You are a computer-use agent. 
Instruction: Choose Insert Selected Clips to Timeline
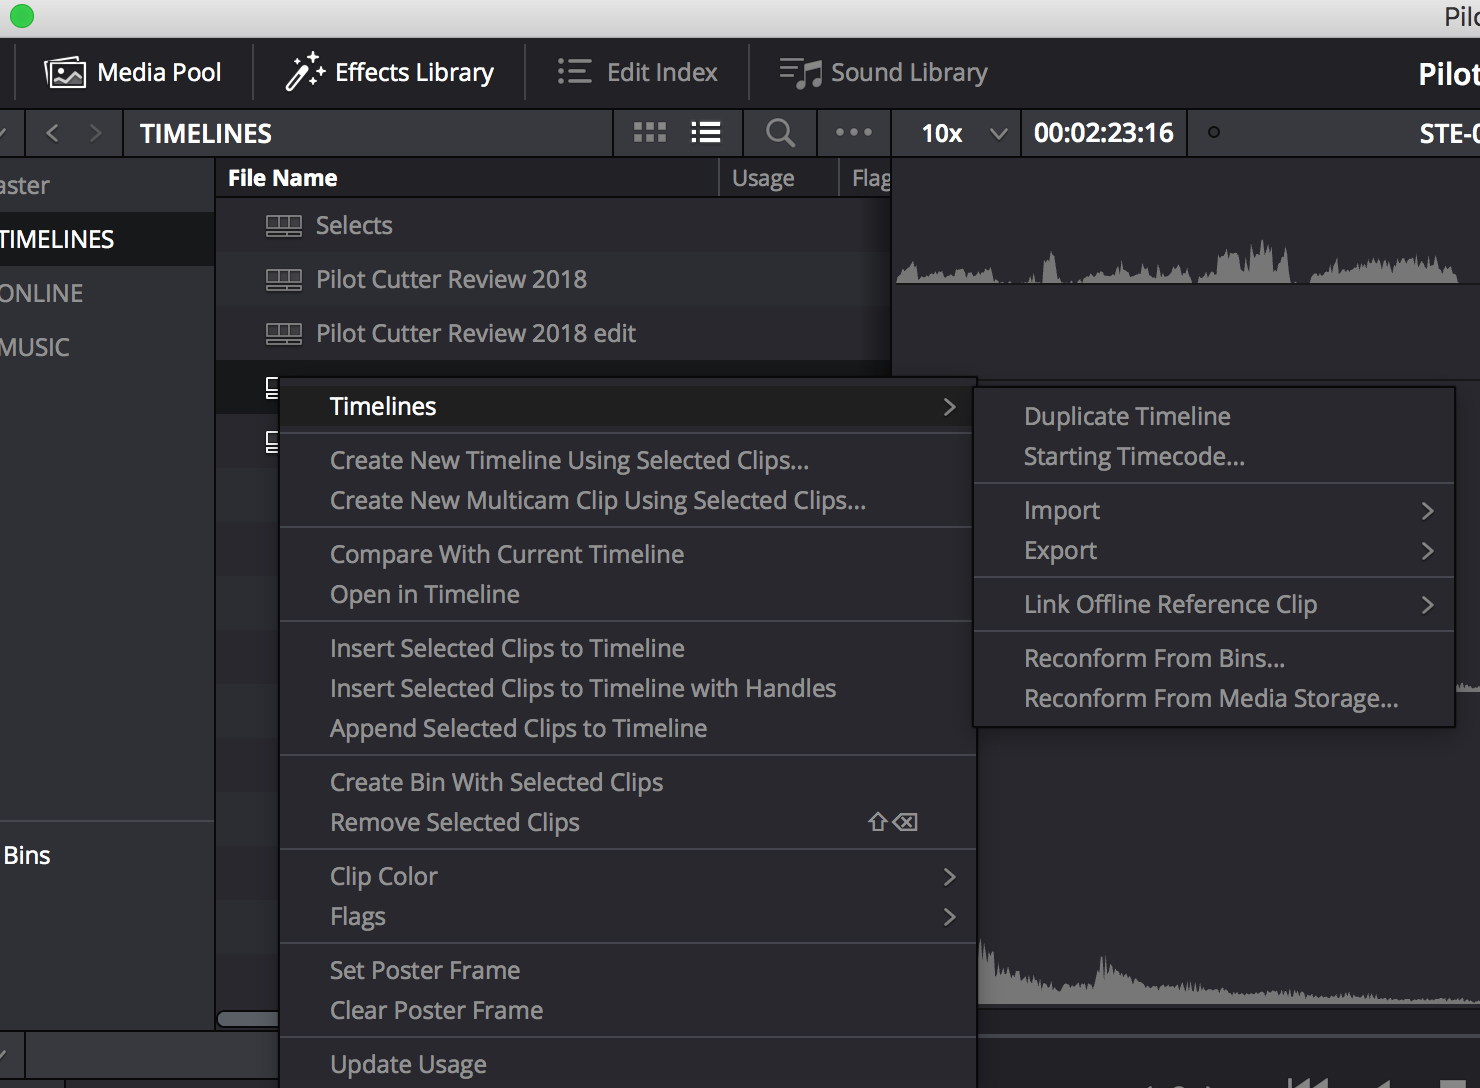pos(627,648)
